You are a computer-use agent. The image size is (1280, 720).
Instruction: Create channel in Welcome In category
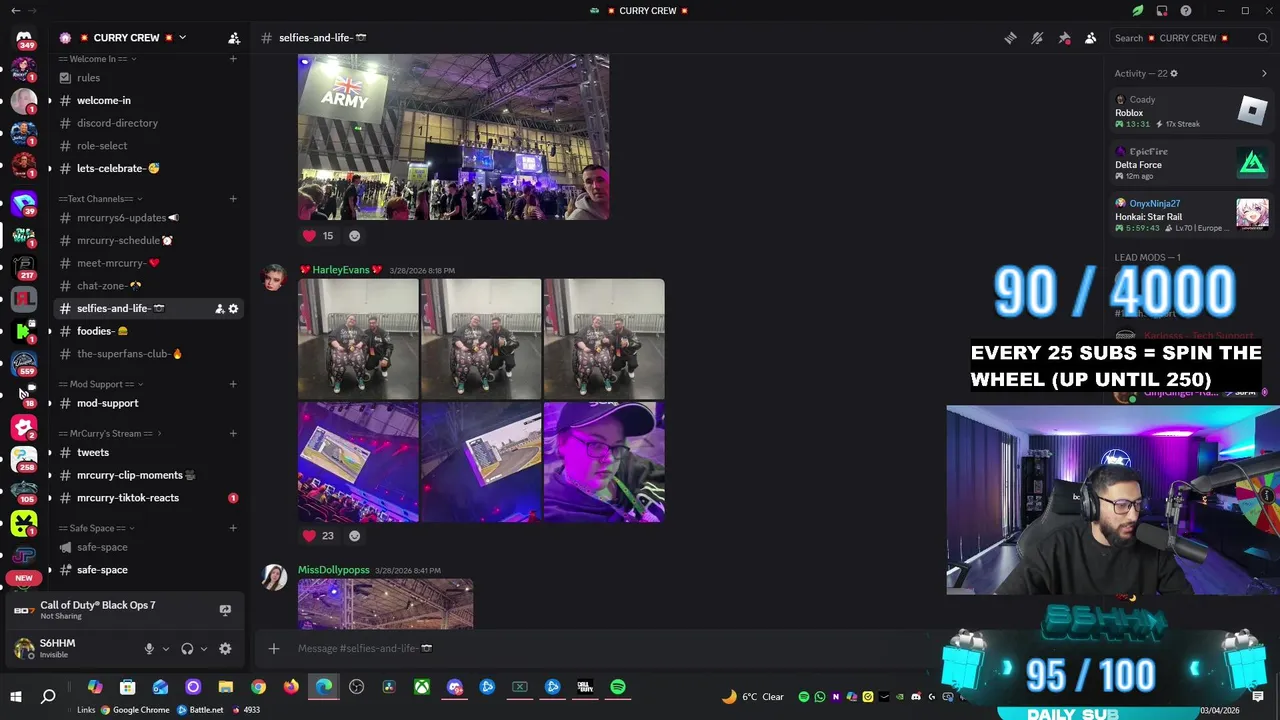click(233, 59)
